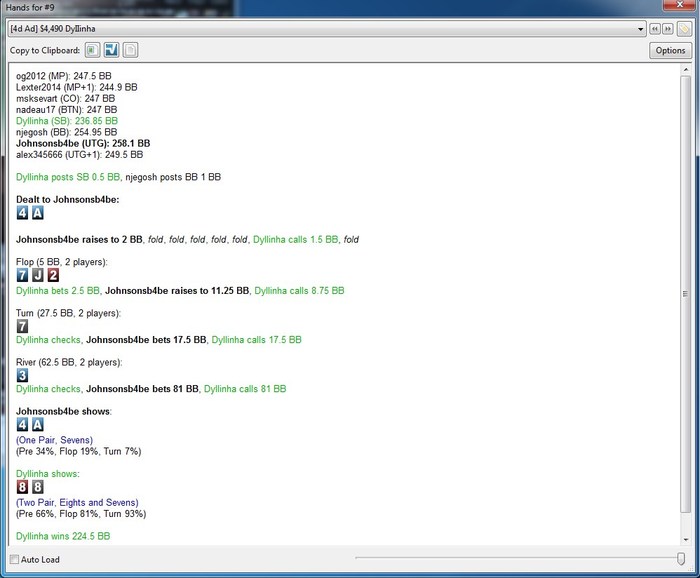The image size is (700, 578).
Task: Click 'Dyllinha calls 8.75 BB' text
Action: pyautogui.click(x=300, y=291)
